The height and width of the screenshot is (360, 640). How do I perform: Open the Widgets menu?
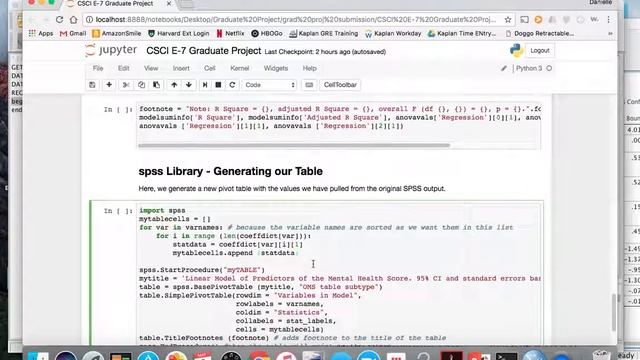click(276, 68)
